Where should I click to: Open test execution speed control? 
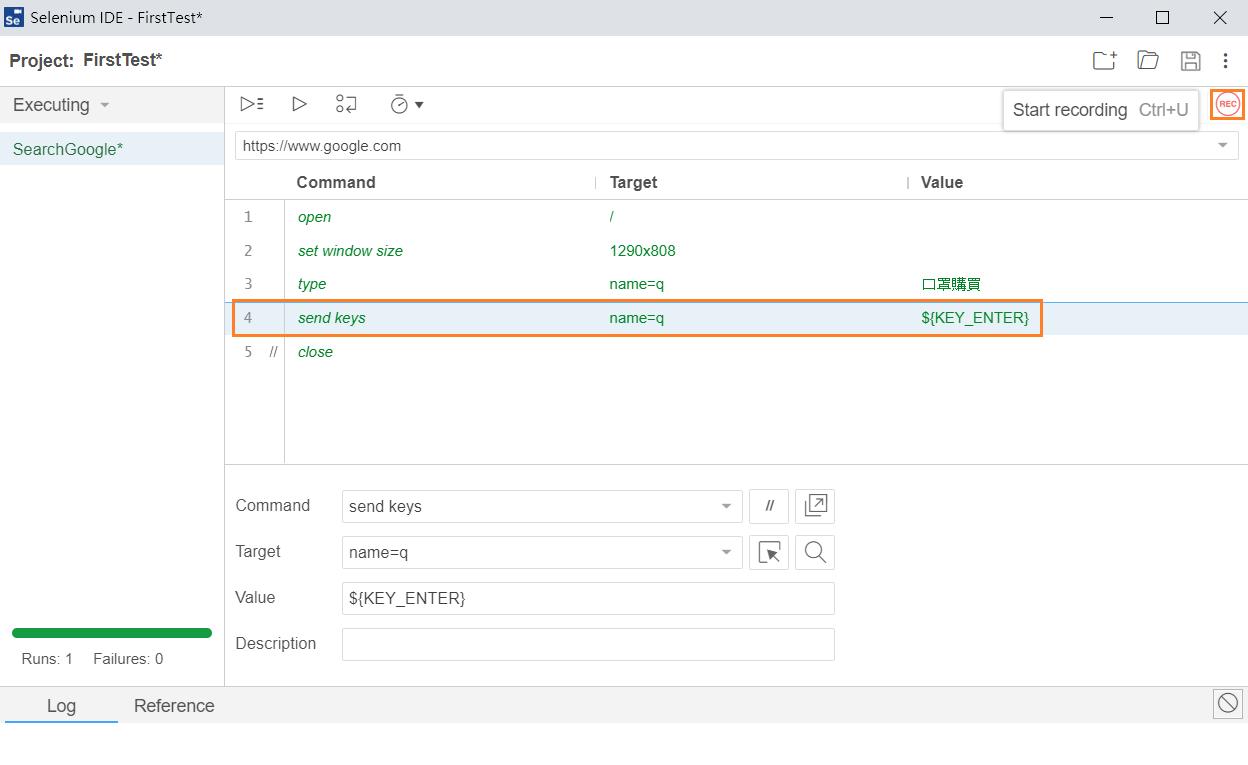(406, 104)
